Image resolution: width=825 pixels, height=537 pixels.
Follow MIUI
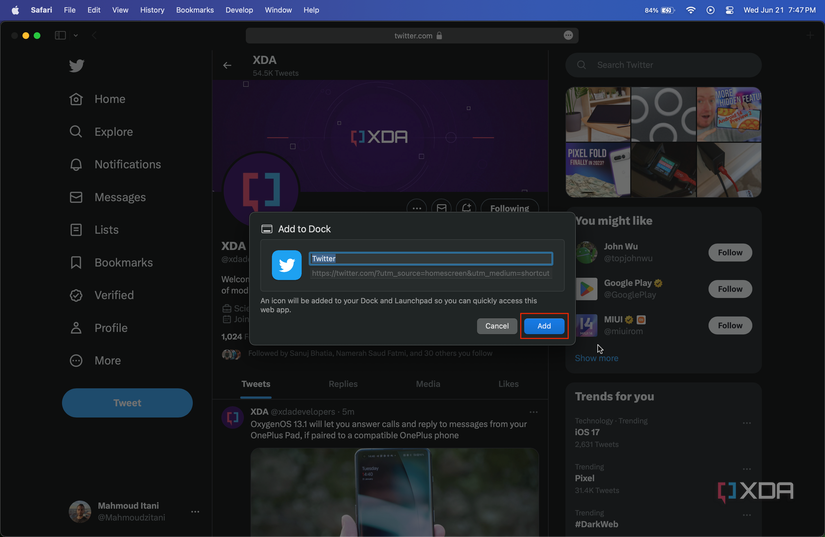(x=730, y=326)
